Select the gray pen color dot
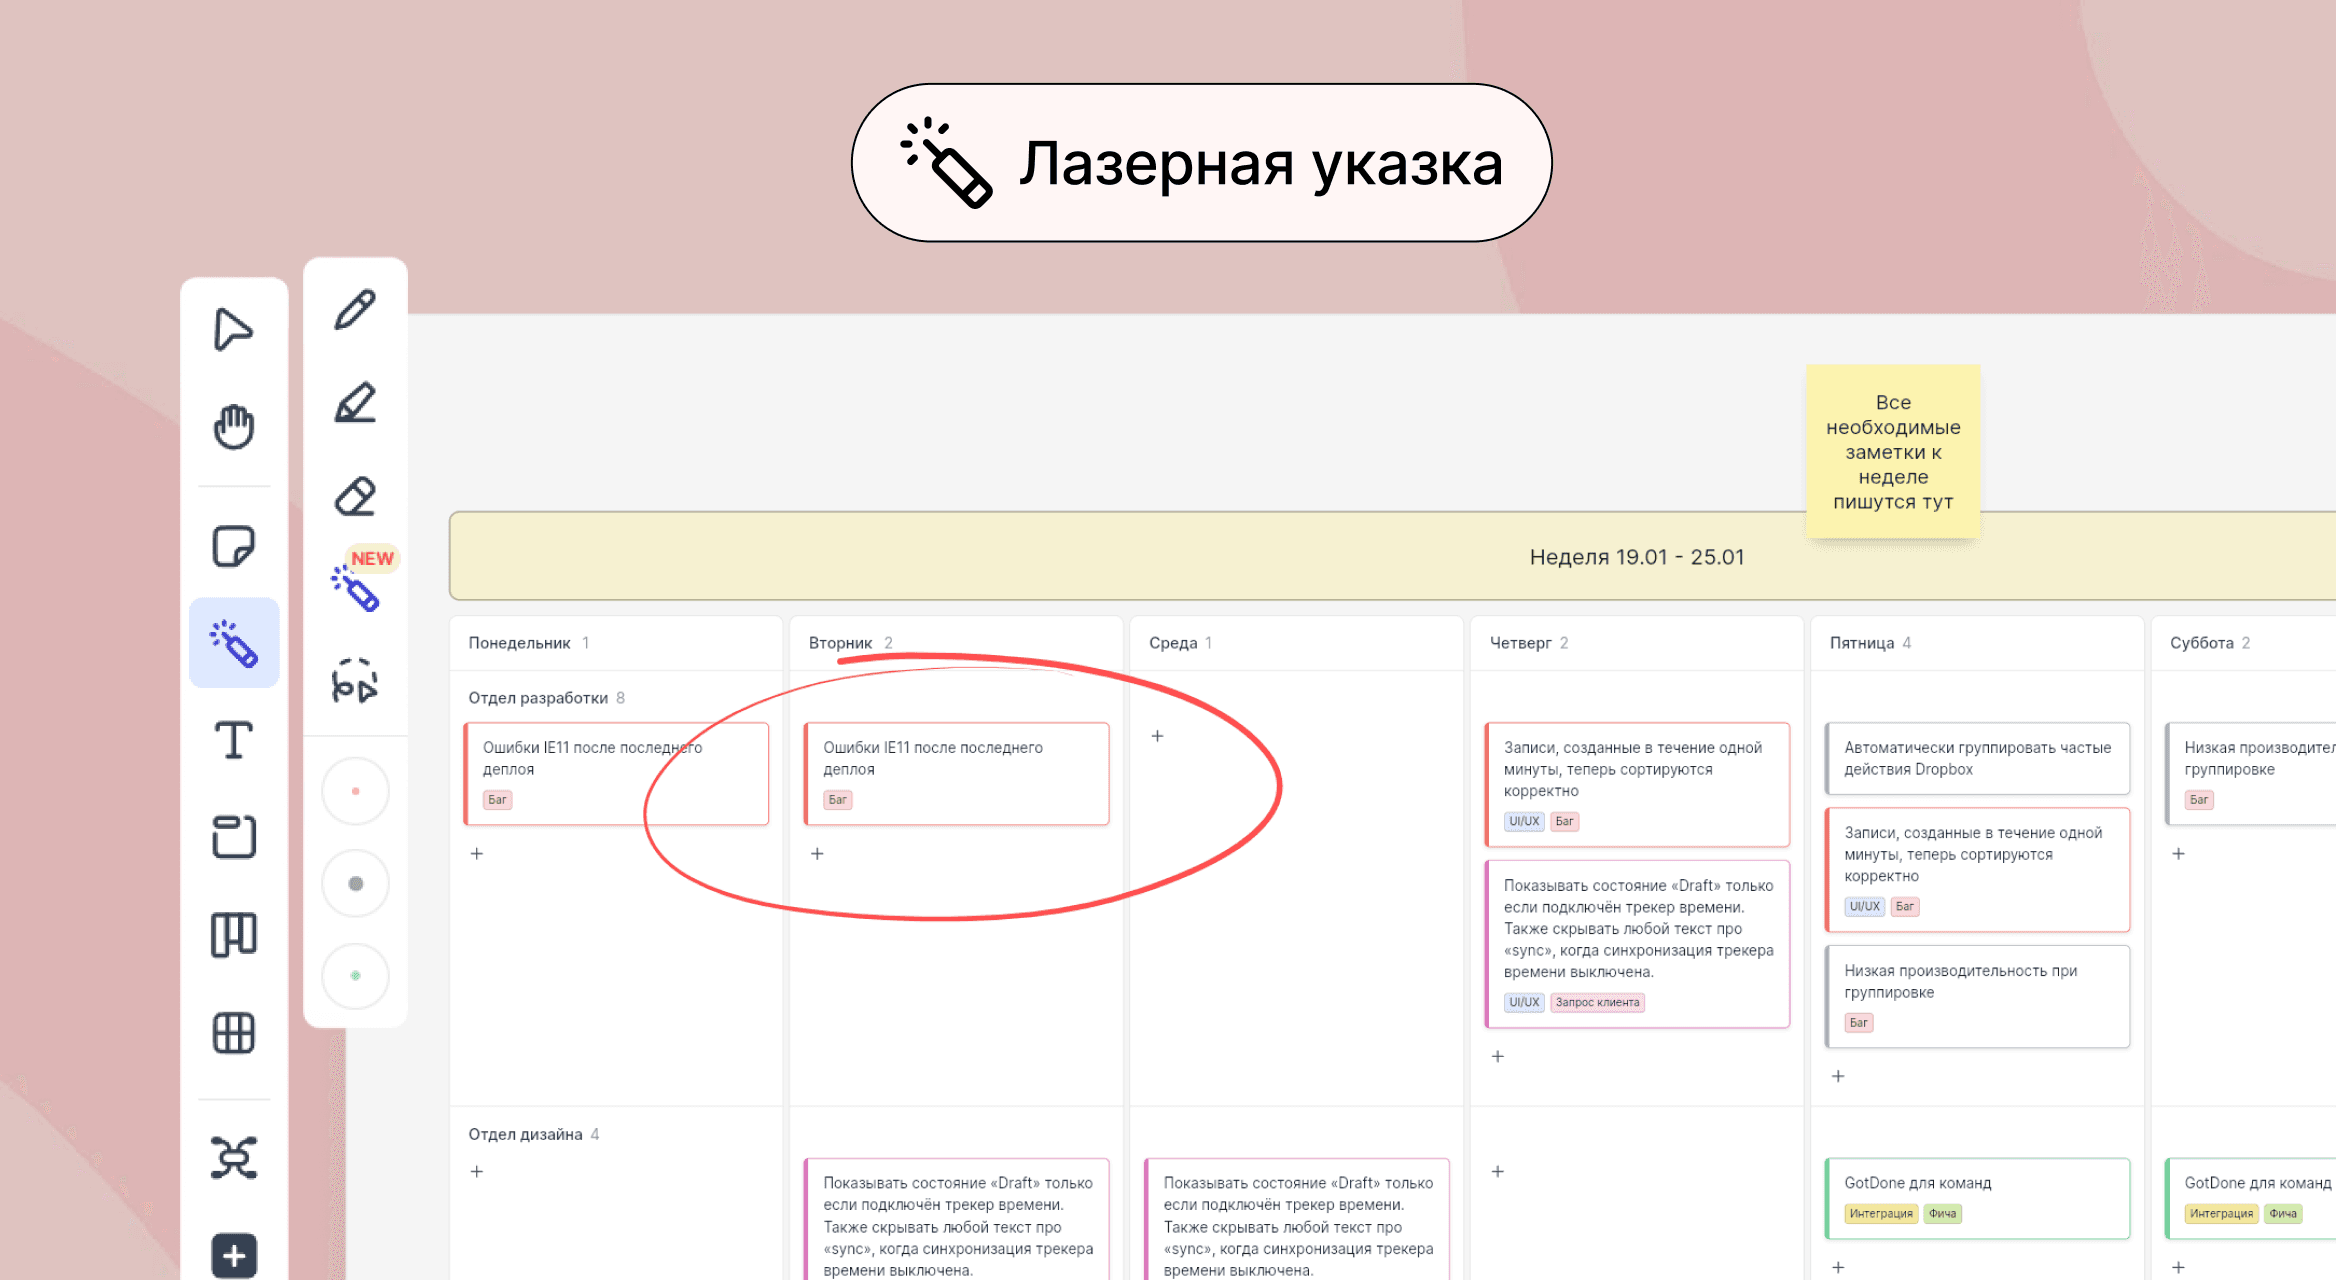Image resolution: width=2336 pixels, height=1280 pixels. pos(355,883)
